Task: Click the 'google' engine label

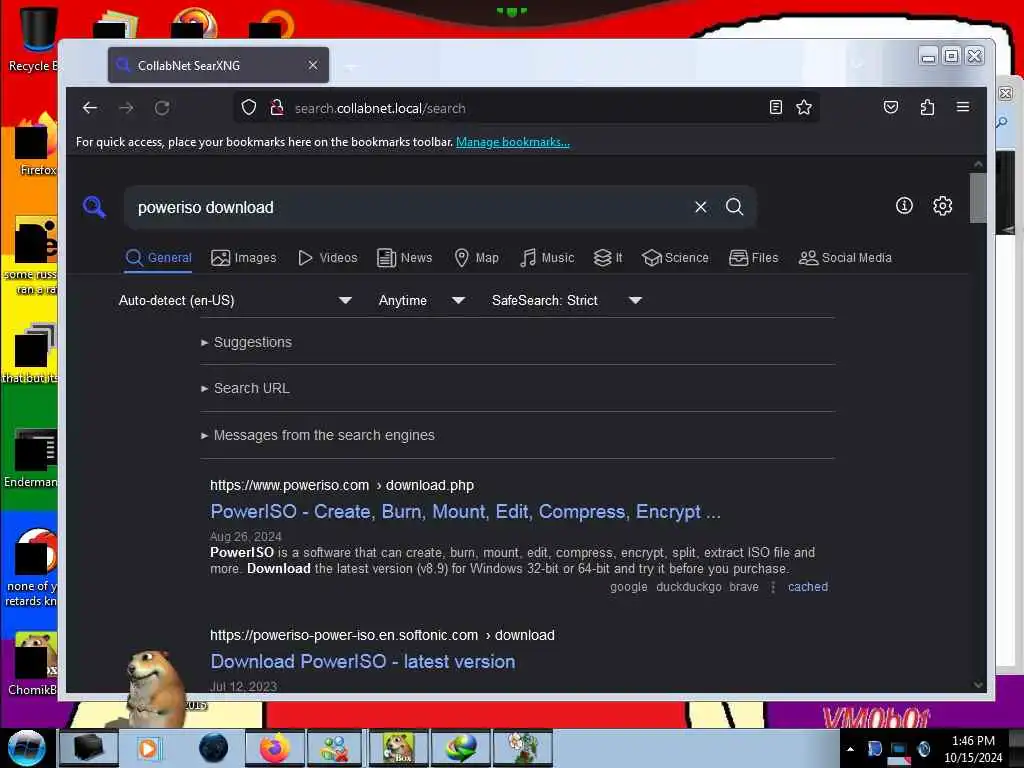Action: point(628,586)
